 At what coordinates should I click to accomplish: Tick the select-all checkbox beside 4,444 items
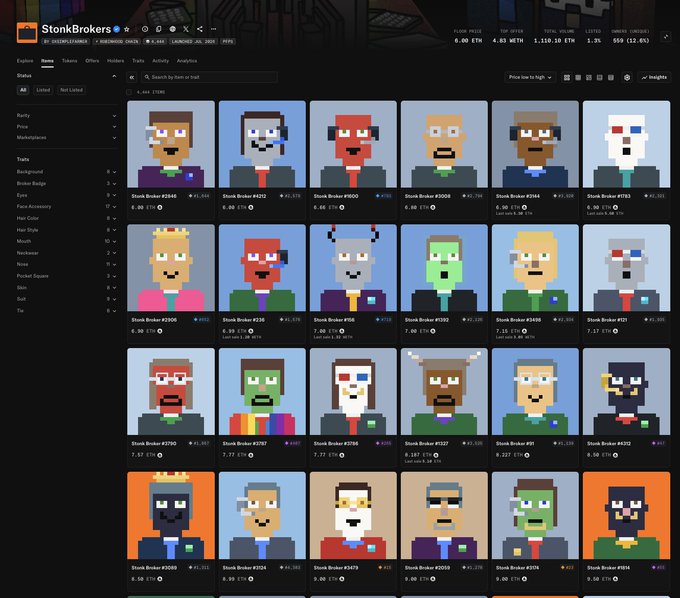coord(129,92)
